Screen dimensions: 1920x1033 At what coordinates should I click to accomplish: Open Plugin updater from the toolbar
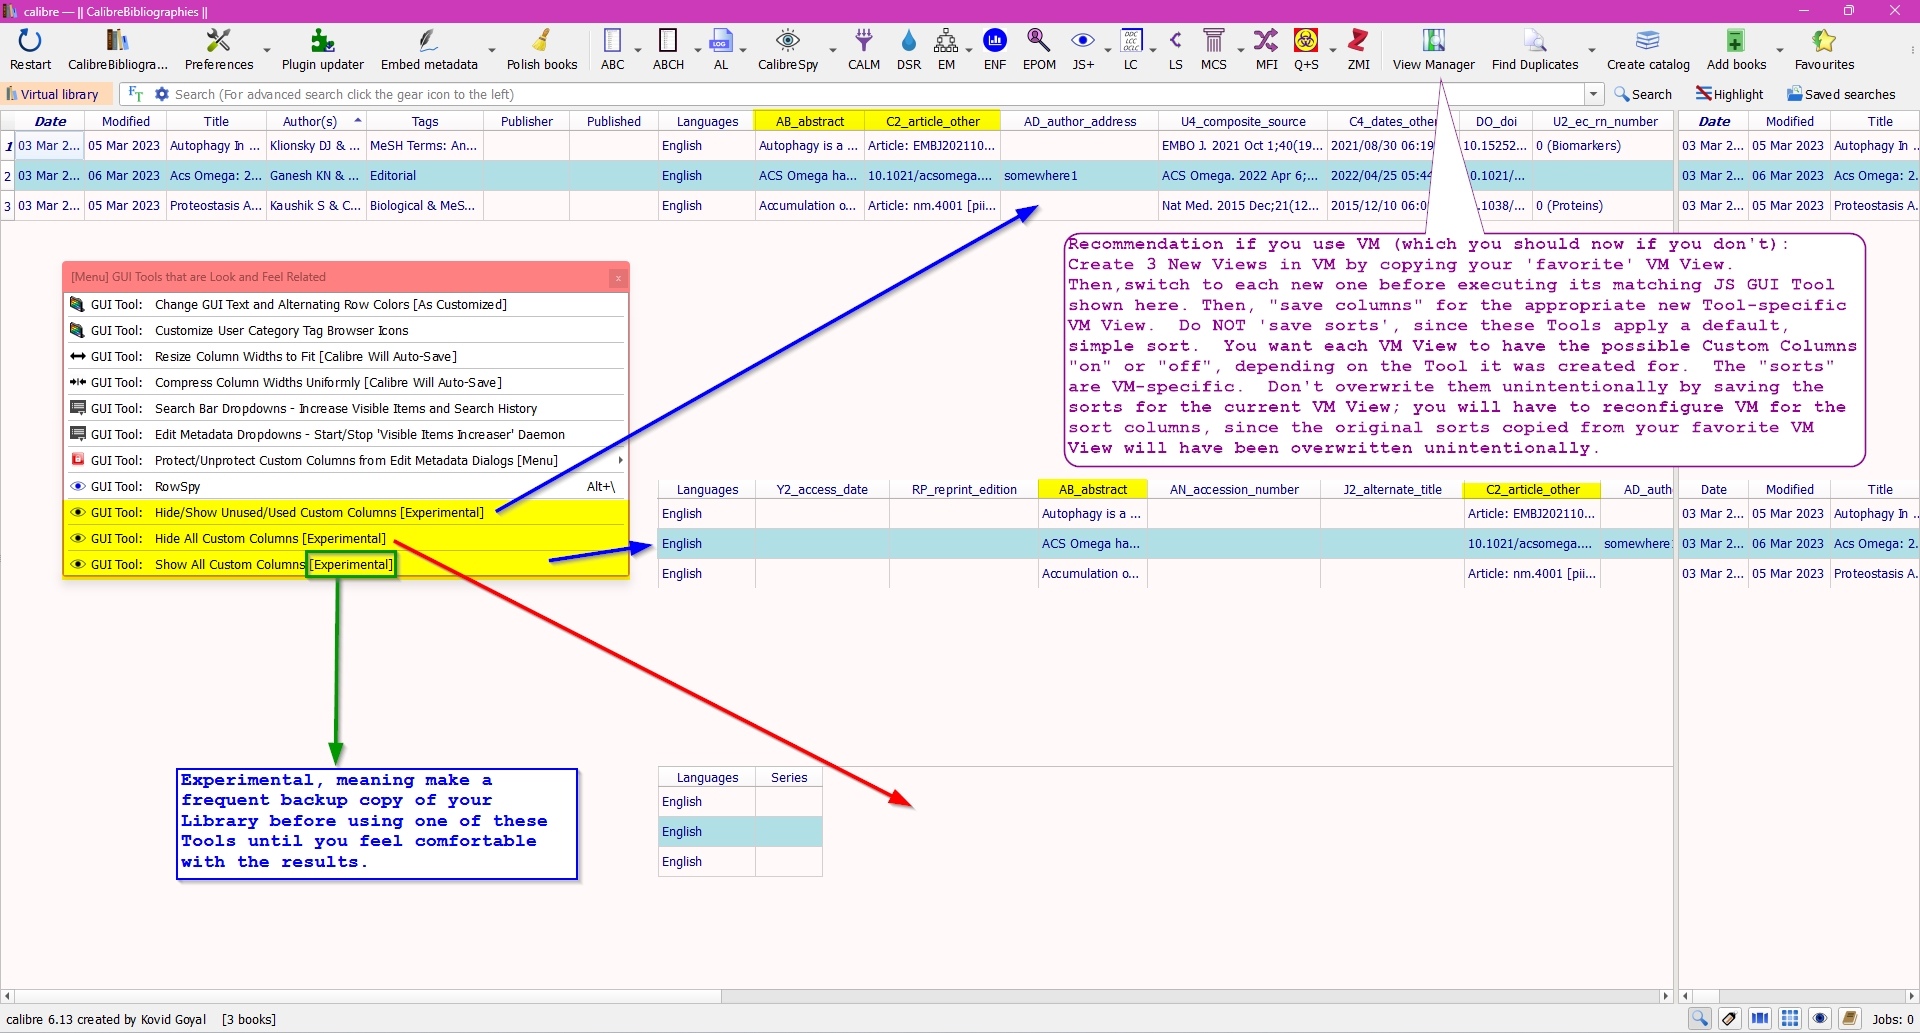pyautogui.click(x=322, y=49)
